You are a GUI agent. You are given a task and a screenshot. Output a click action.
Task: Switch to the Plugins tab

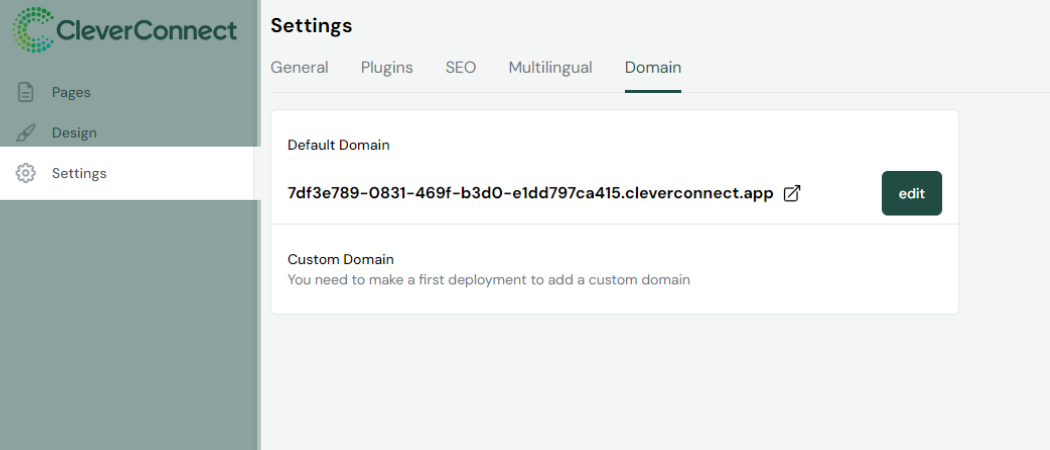click(x=387, y=68)
